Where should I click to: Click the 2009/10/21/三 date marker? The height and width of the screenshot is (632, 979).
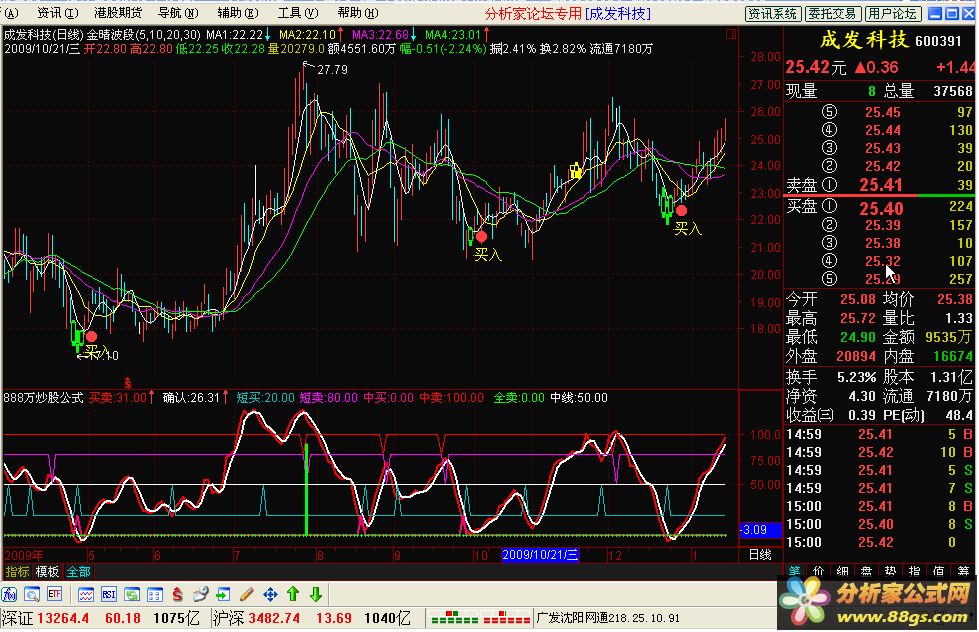click(x=541, y=555)
